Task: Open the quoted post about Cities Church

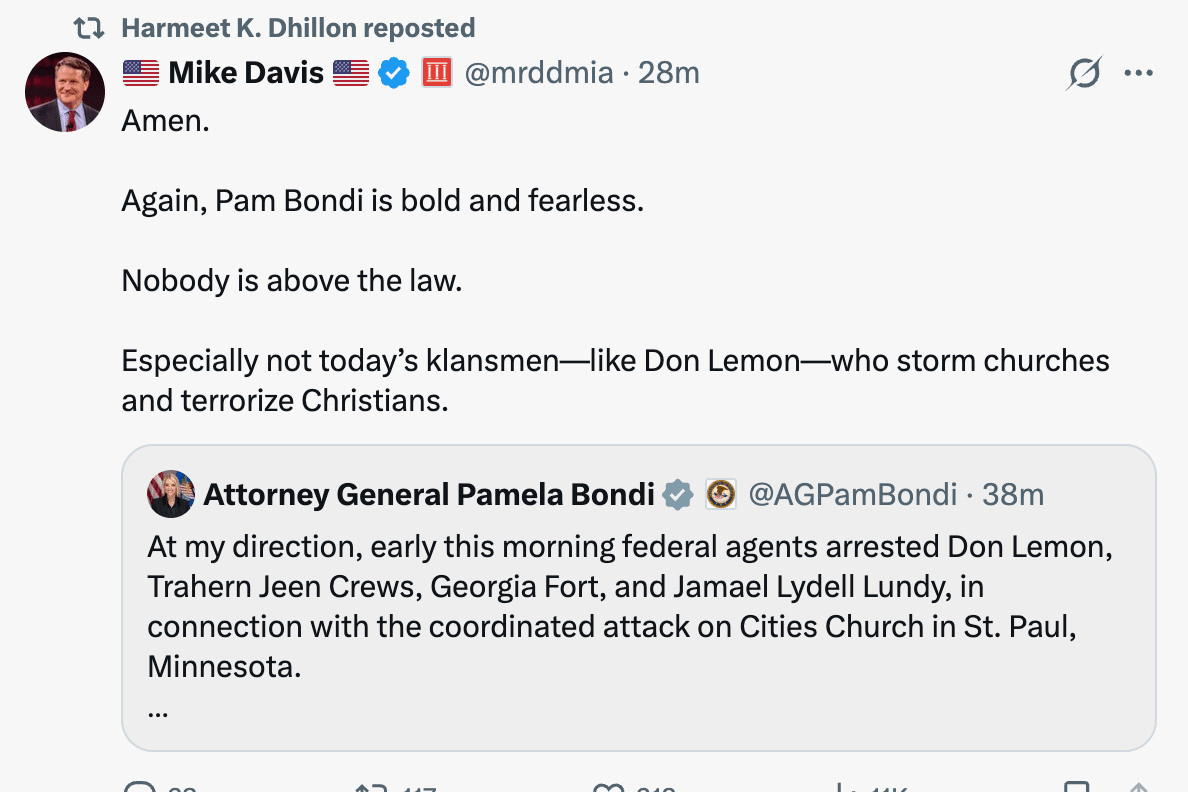Action: [x=630, y=605]
